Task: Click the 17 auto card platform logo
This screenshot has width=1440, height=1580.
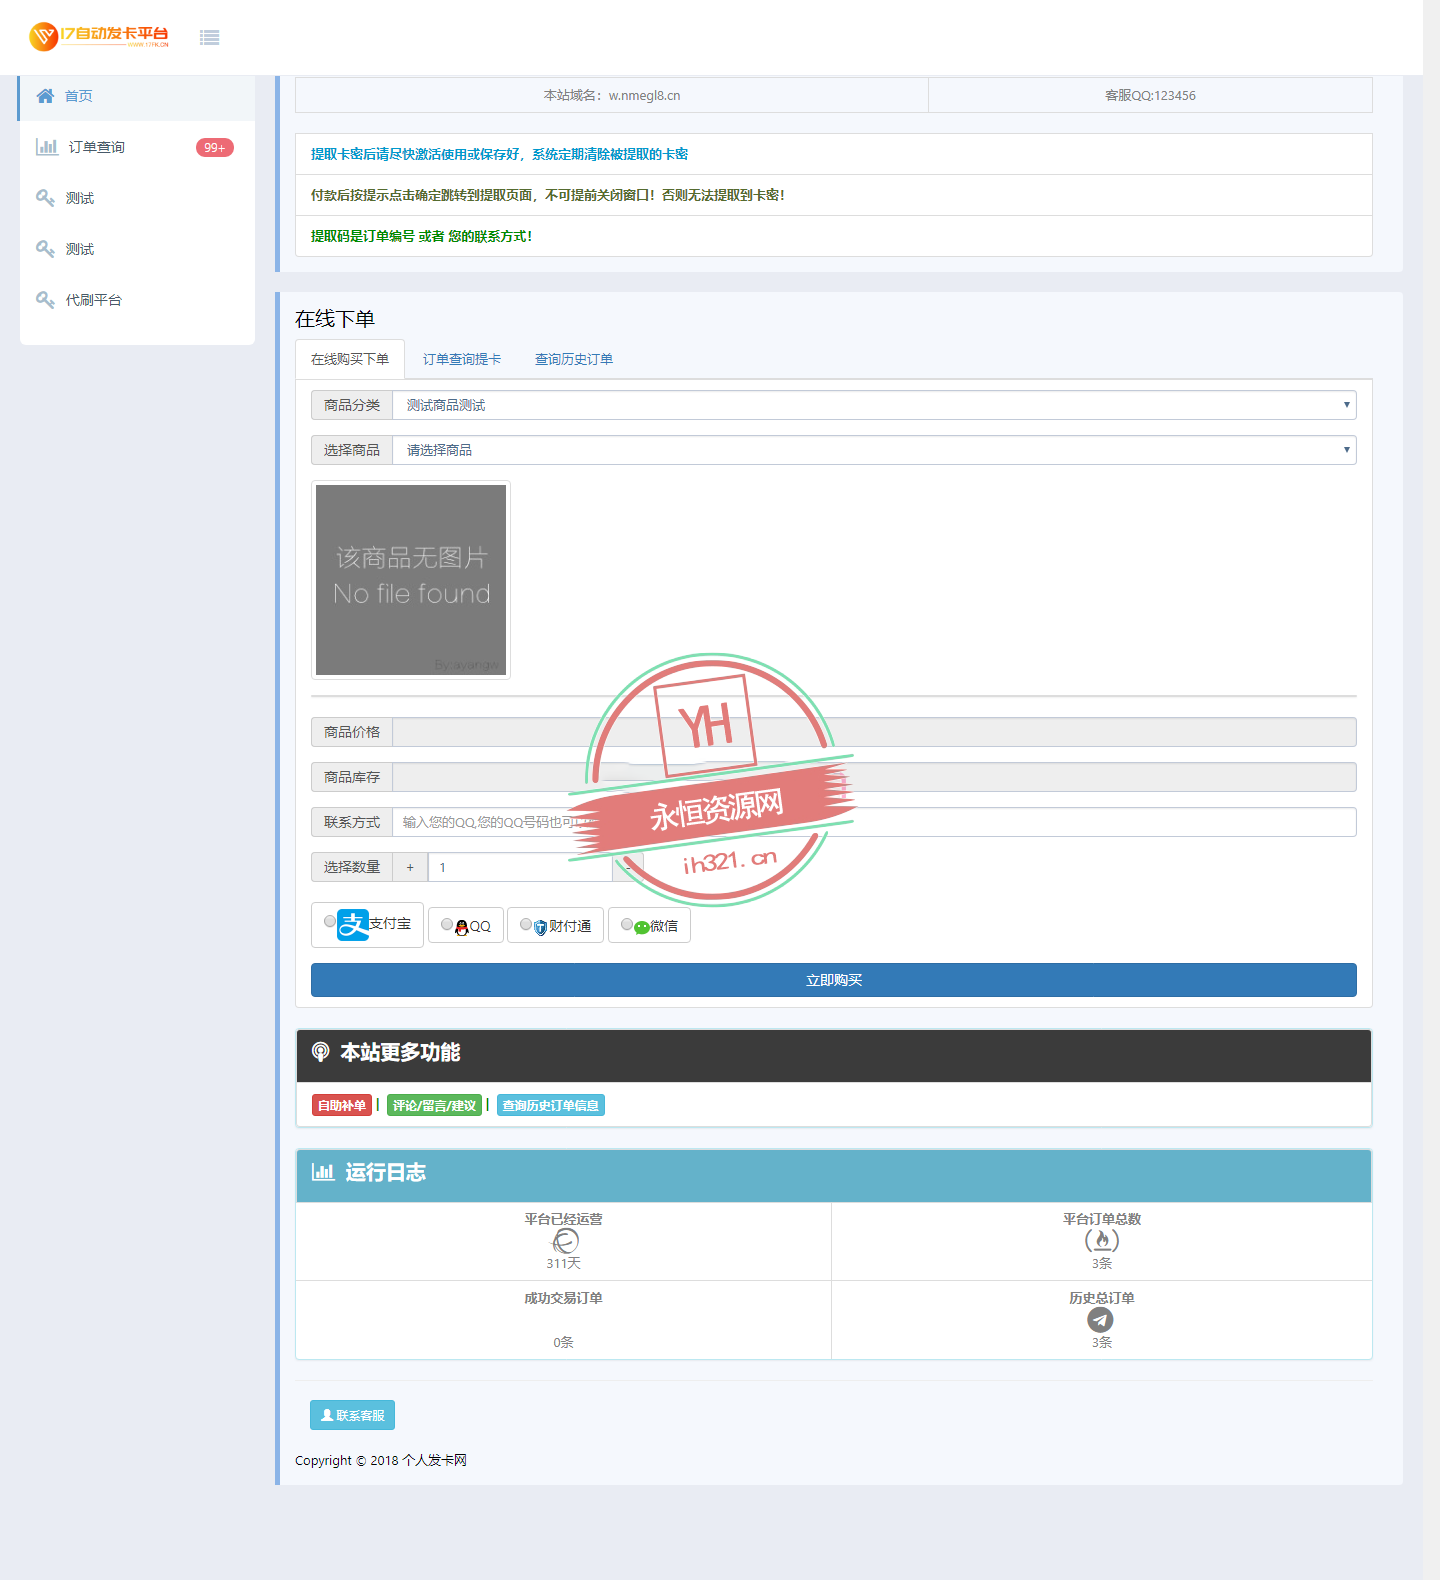Action: coord(98,37)
